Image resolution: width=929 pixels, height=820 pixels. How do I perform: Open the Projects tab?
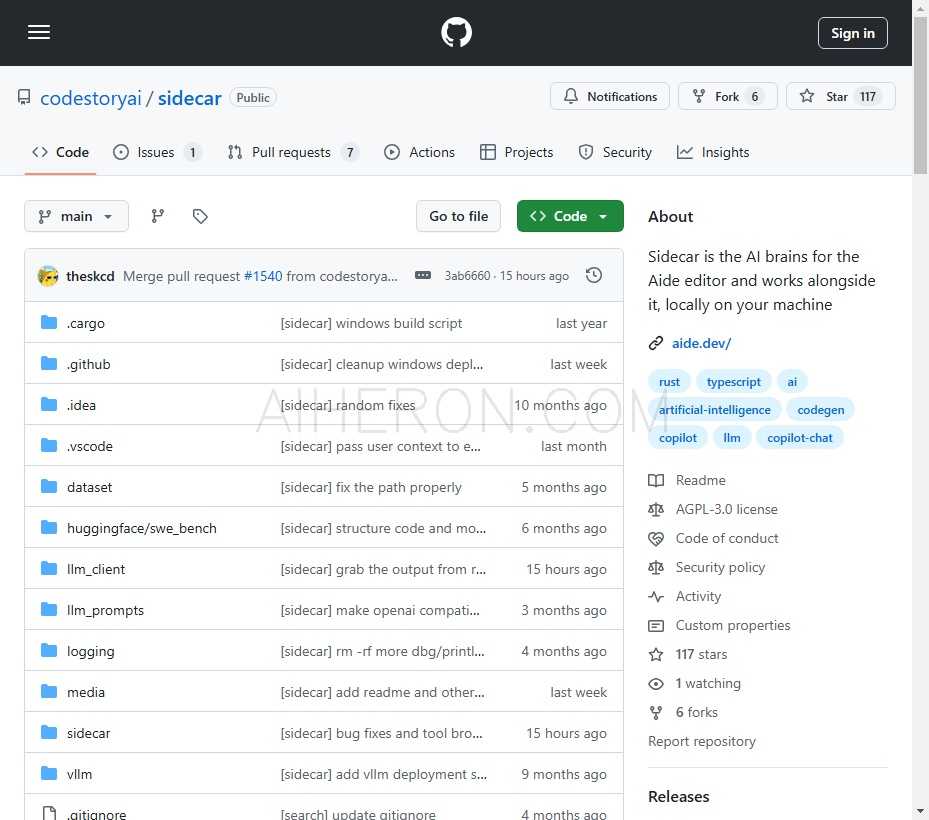[516, 152]
